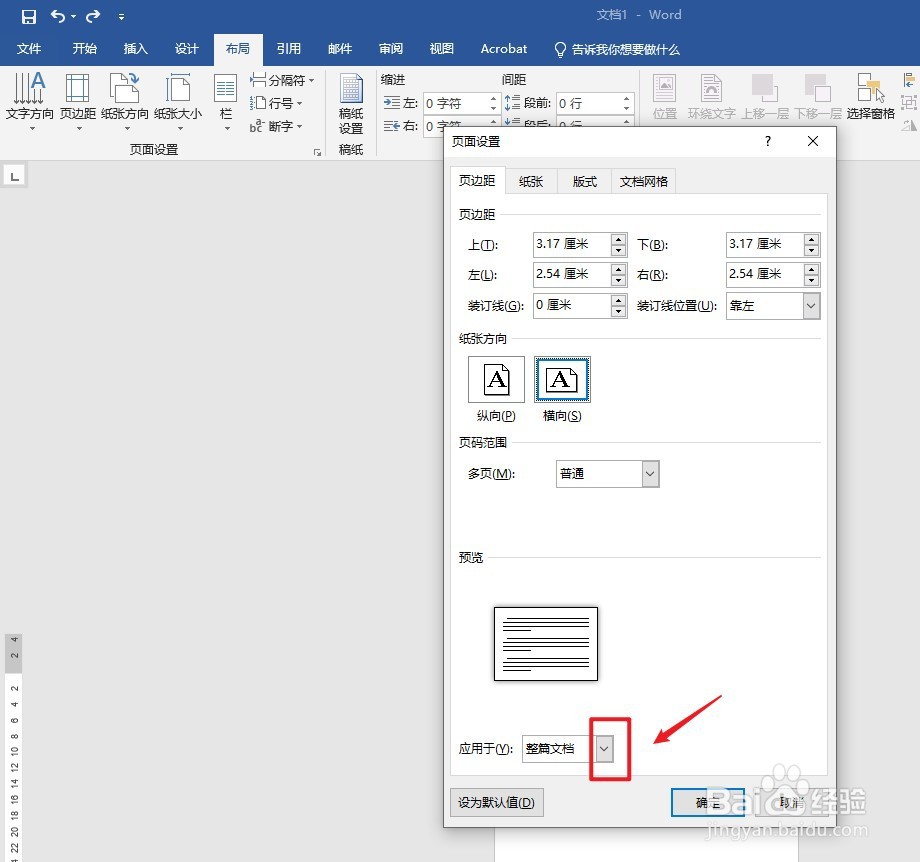Viewport: 920px width, 862px height.
Task: Open the 页边距 margins ribbon button
Action: pos(77,100)
